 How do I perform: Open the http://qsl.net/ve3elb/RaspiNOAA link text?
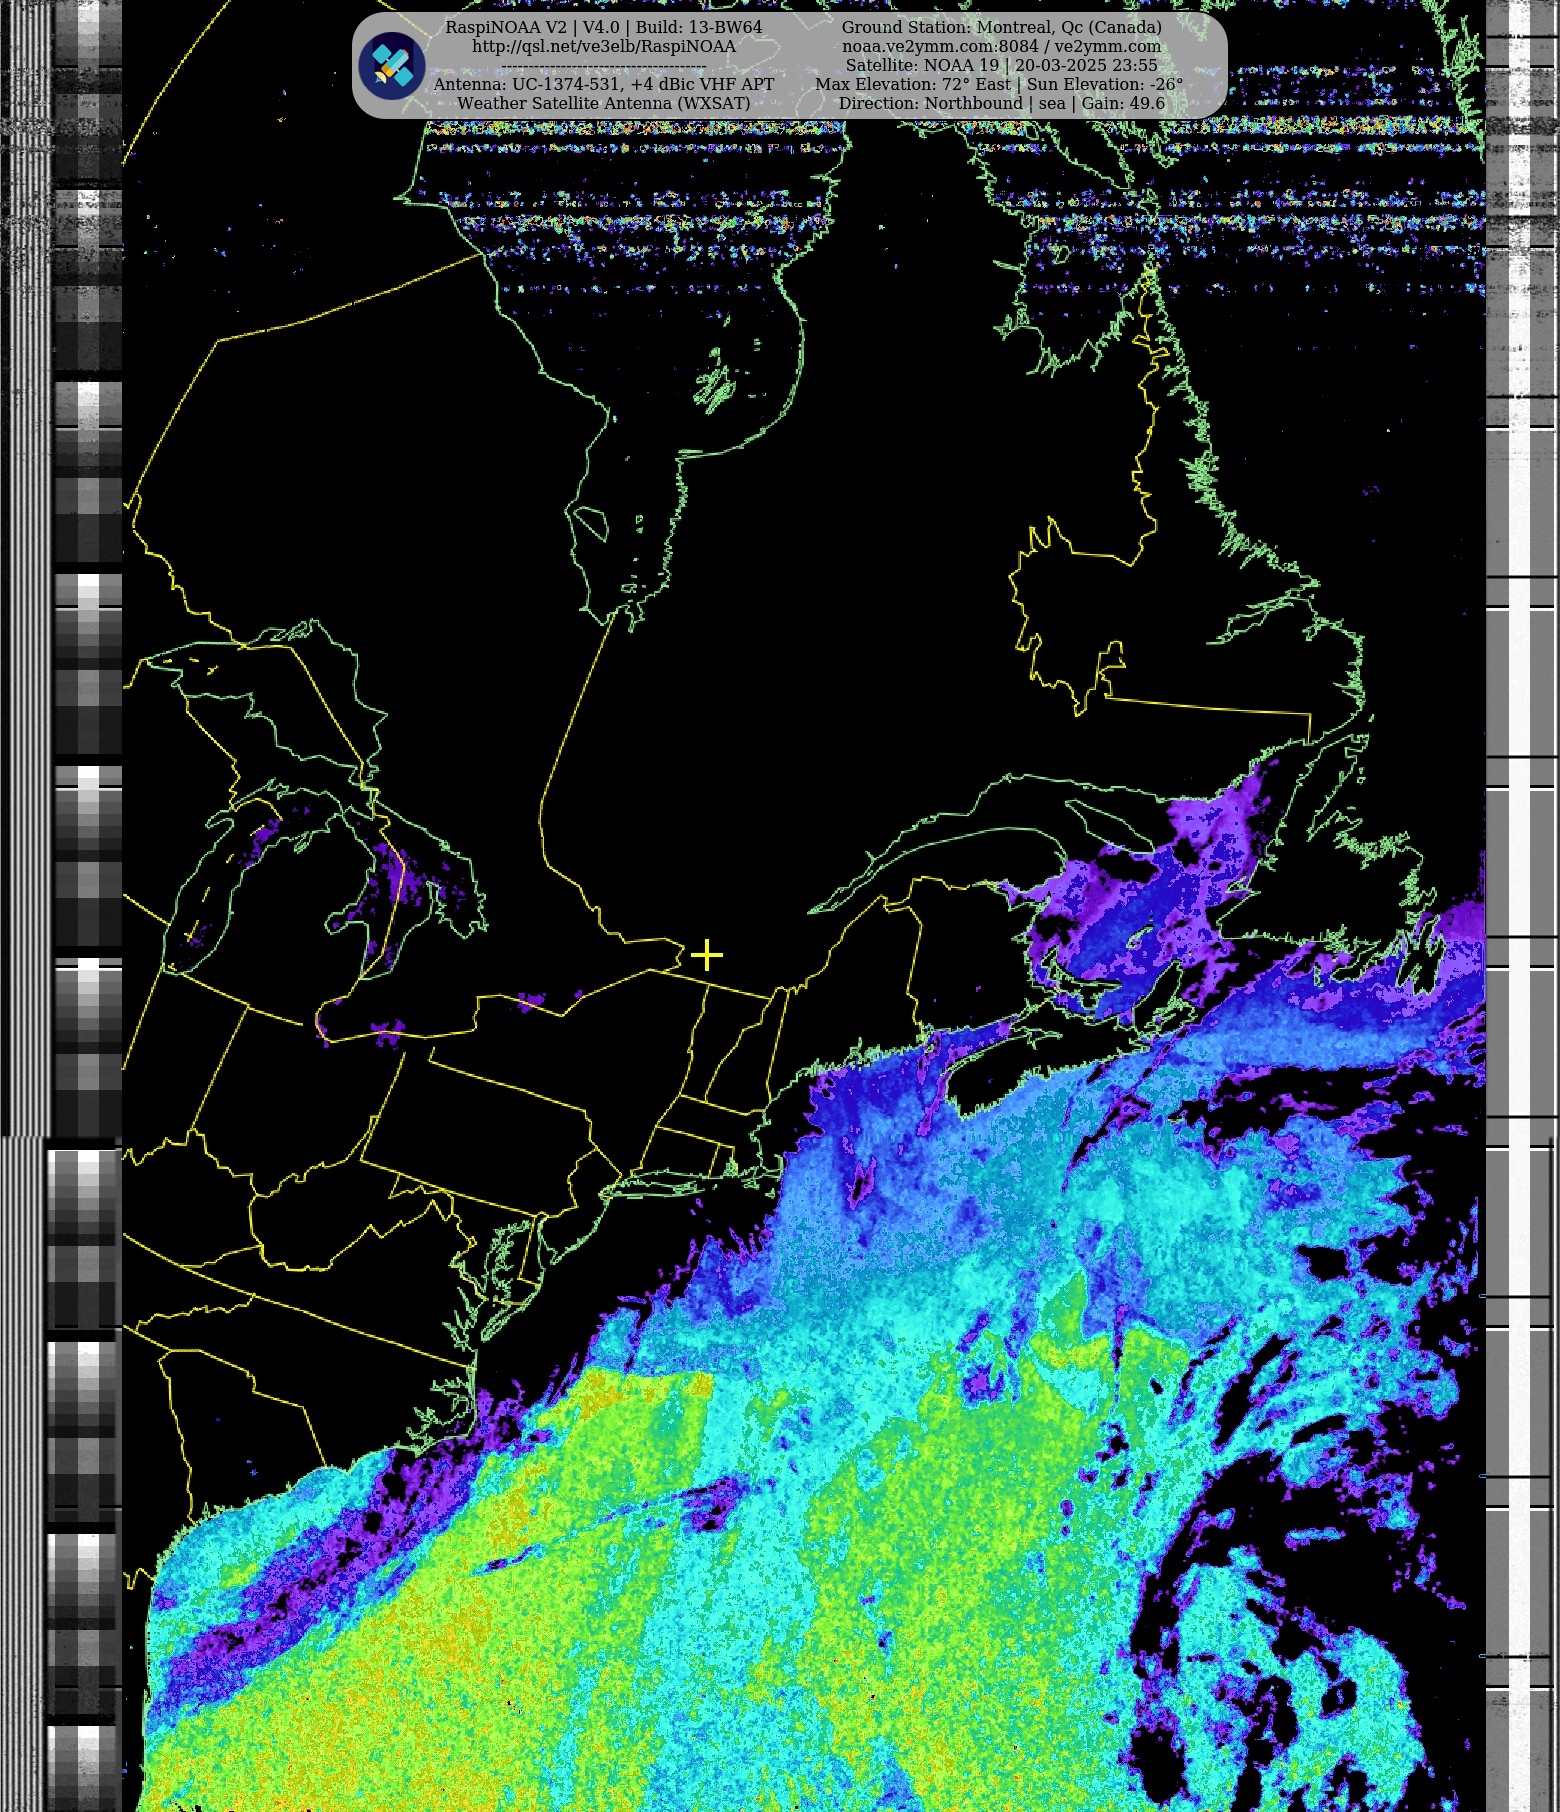[x=603, y=46]
